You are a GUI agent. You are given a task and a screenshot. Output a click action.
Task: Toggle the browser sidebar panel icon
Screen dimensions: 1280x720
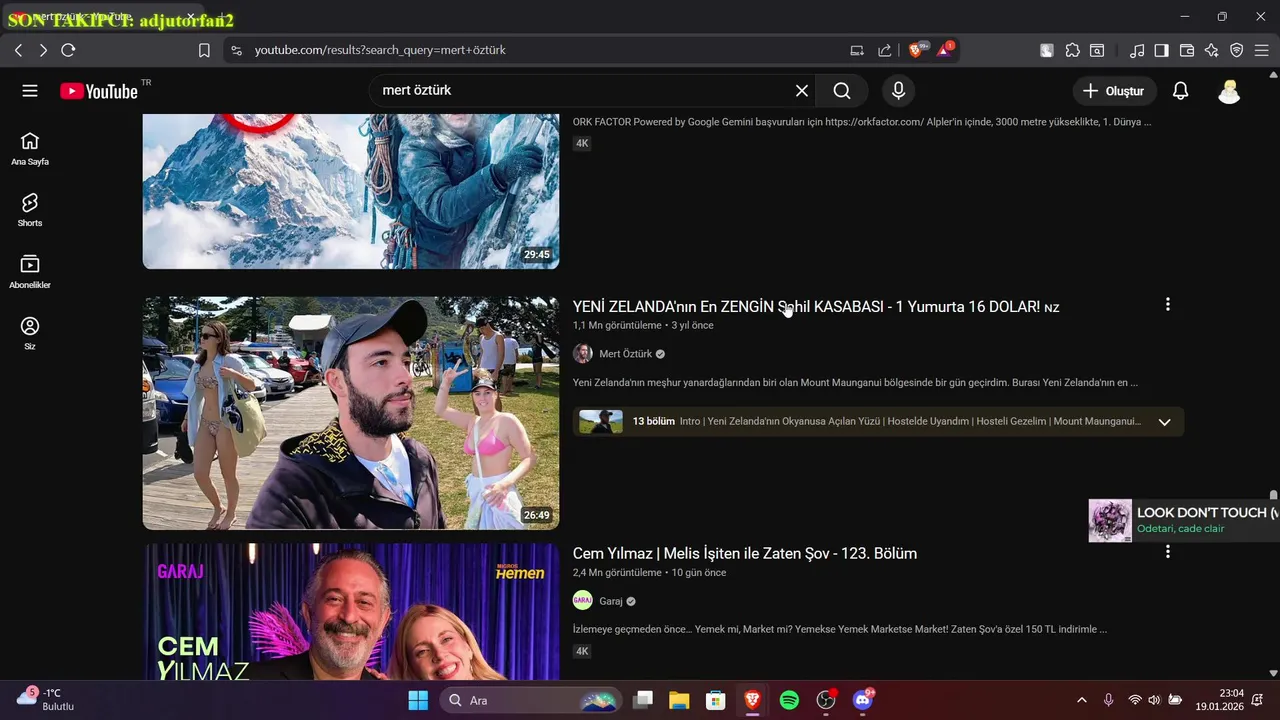(1161, 50)
